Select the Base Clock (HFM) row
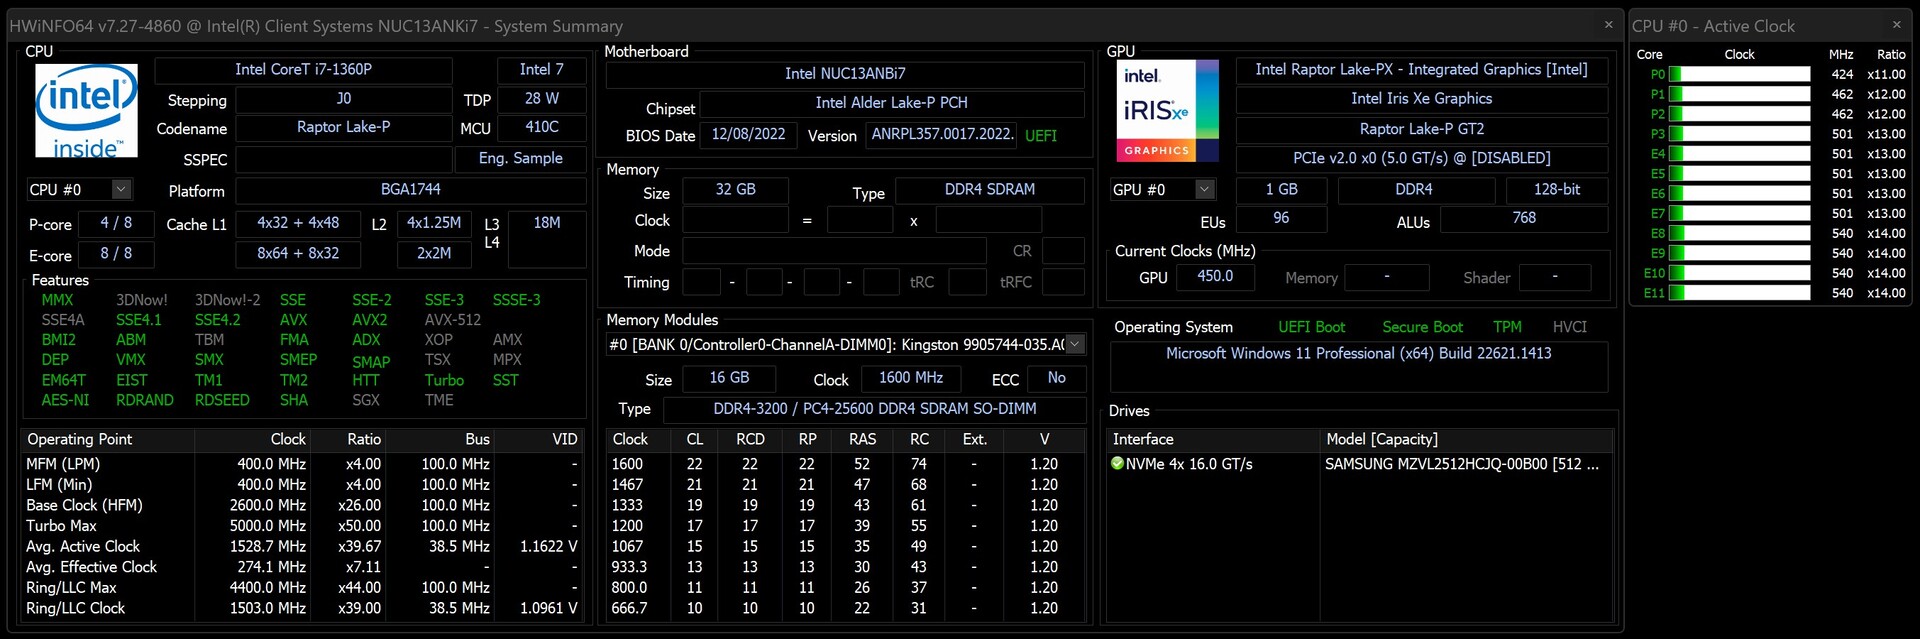This screenshot has height=639, width=1920. pos(302,505)
